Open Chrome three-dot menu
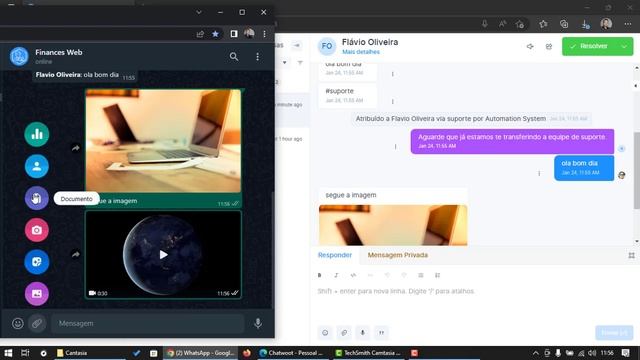Viewport: 640px width, 360px height. point(264,34)
